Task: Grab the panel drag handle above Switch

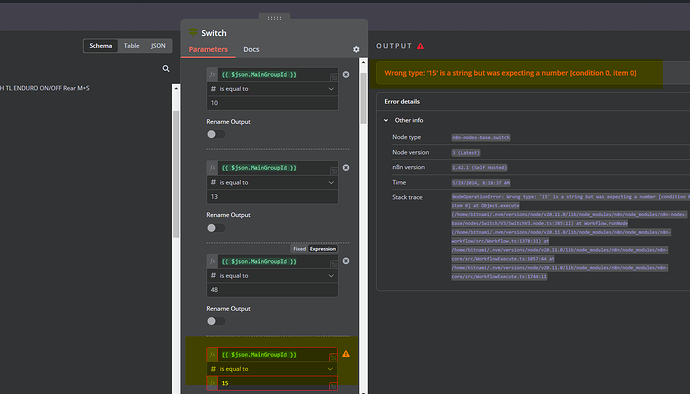Action: click(x=274, y=18)
